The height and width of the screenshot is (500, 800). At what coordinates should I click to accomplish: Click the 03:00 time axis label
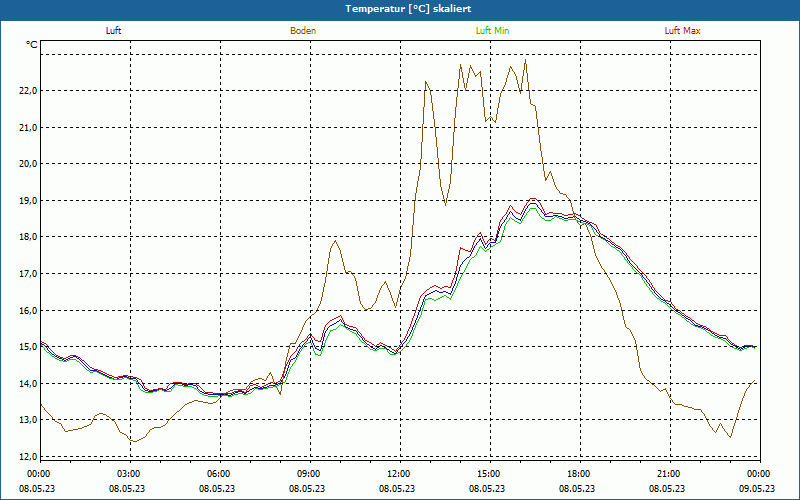coord(128,474)
